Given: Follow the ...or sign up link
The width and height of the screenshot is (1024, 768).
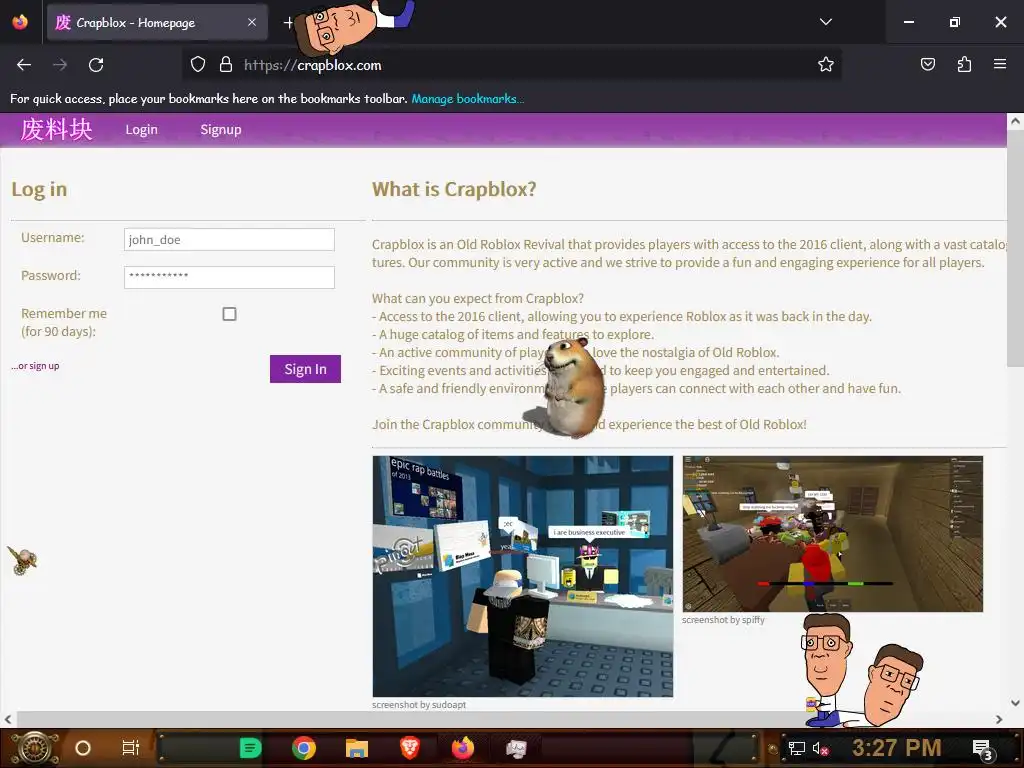Looking at the screenshot, I should (x=35, y=366).
